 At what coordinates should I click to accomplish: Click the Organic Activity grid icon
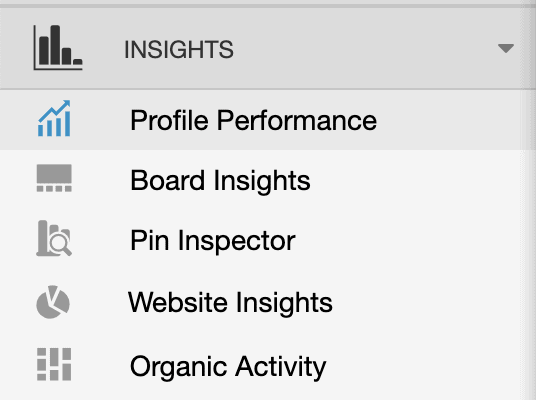(x=54, y=364)
